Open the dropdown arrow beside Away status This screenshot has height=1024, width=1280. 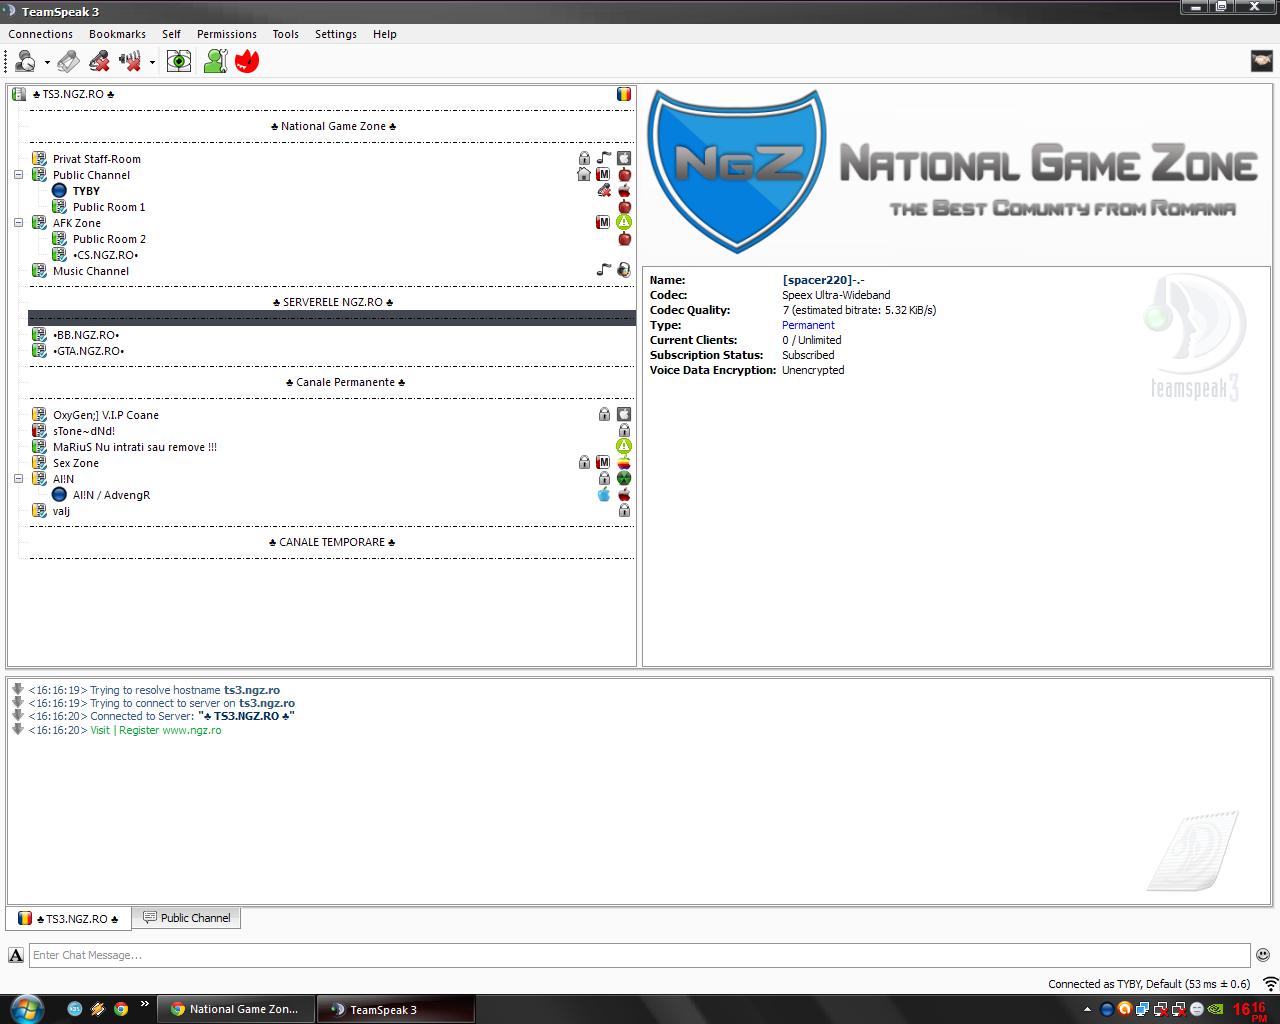pyautogui.click(x=47, y=63)
